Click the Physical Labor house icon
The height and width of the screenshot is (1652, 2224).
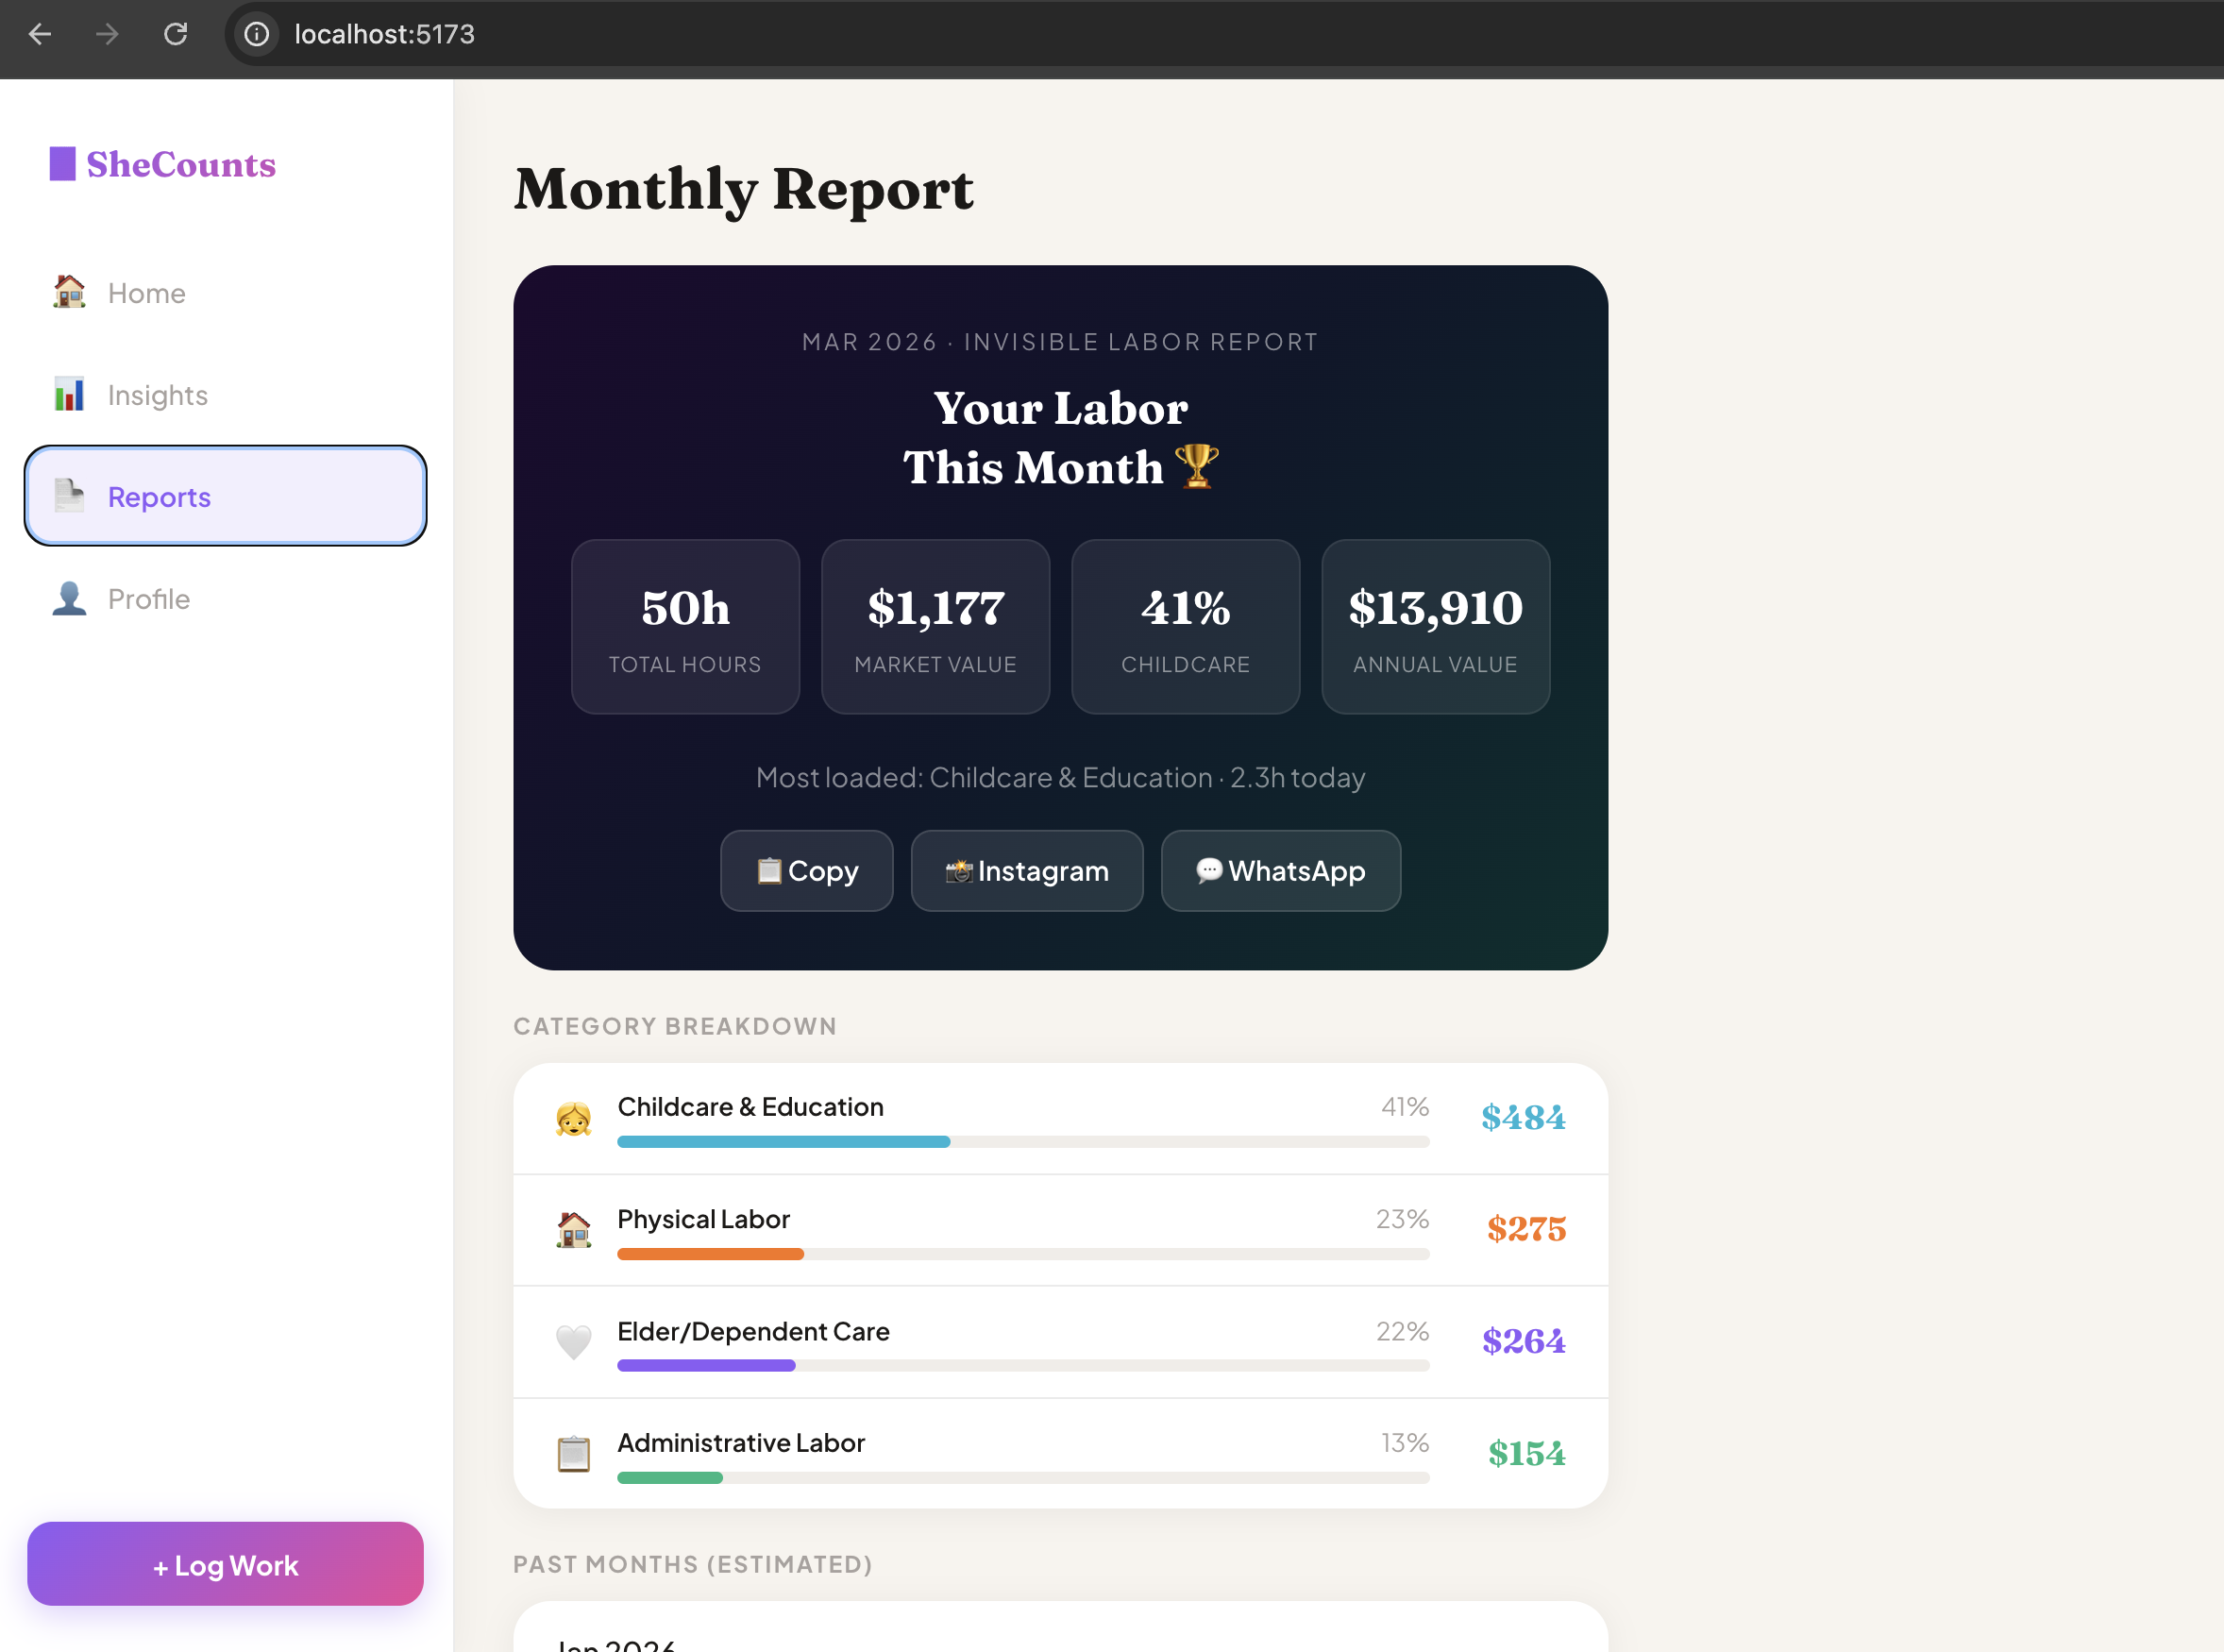click(573, 1229)
